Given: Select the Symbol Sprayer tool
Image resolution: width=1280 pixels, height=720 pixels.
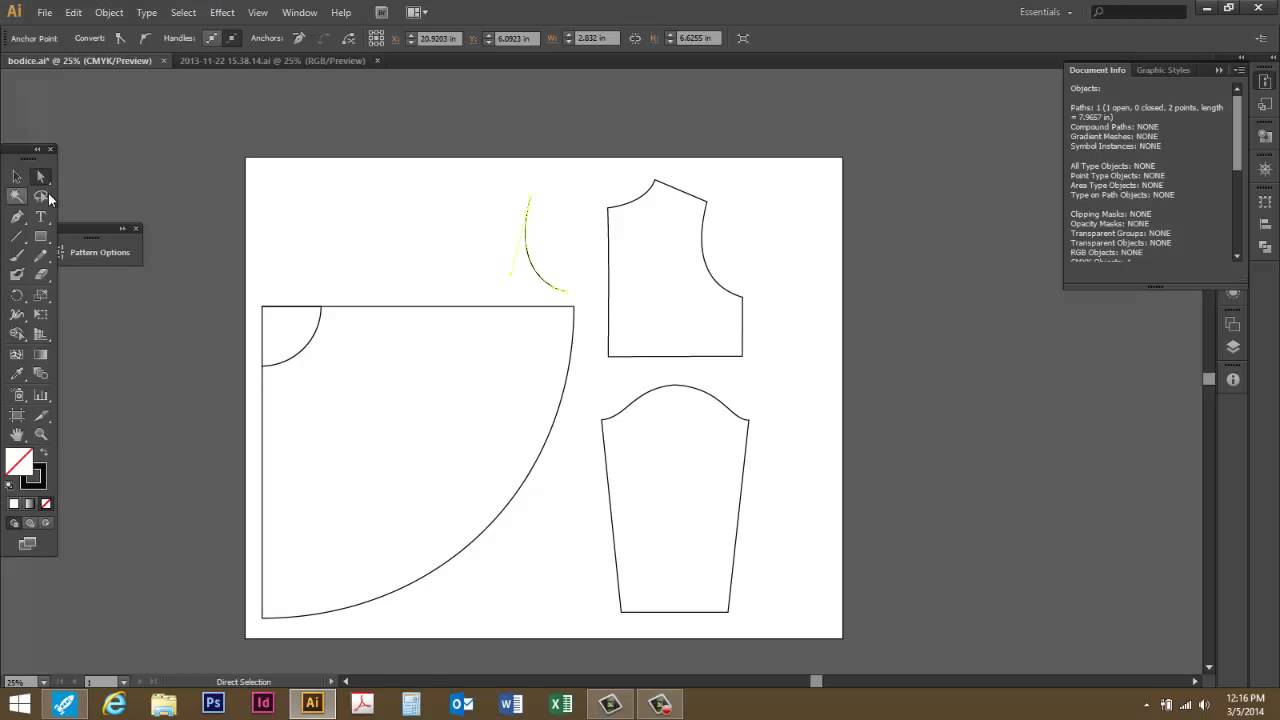Looking at the screenshot, I should pos(17,395).
